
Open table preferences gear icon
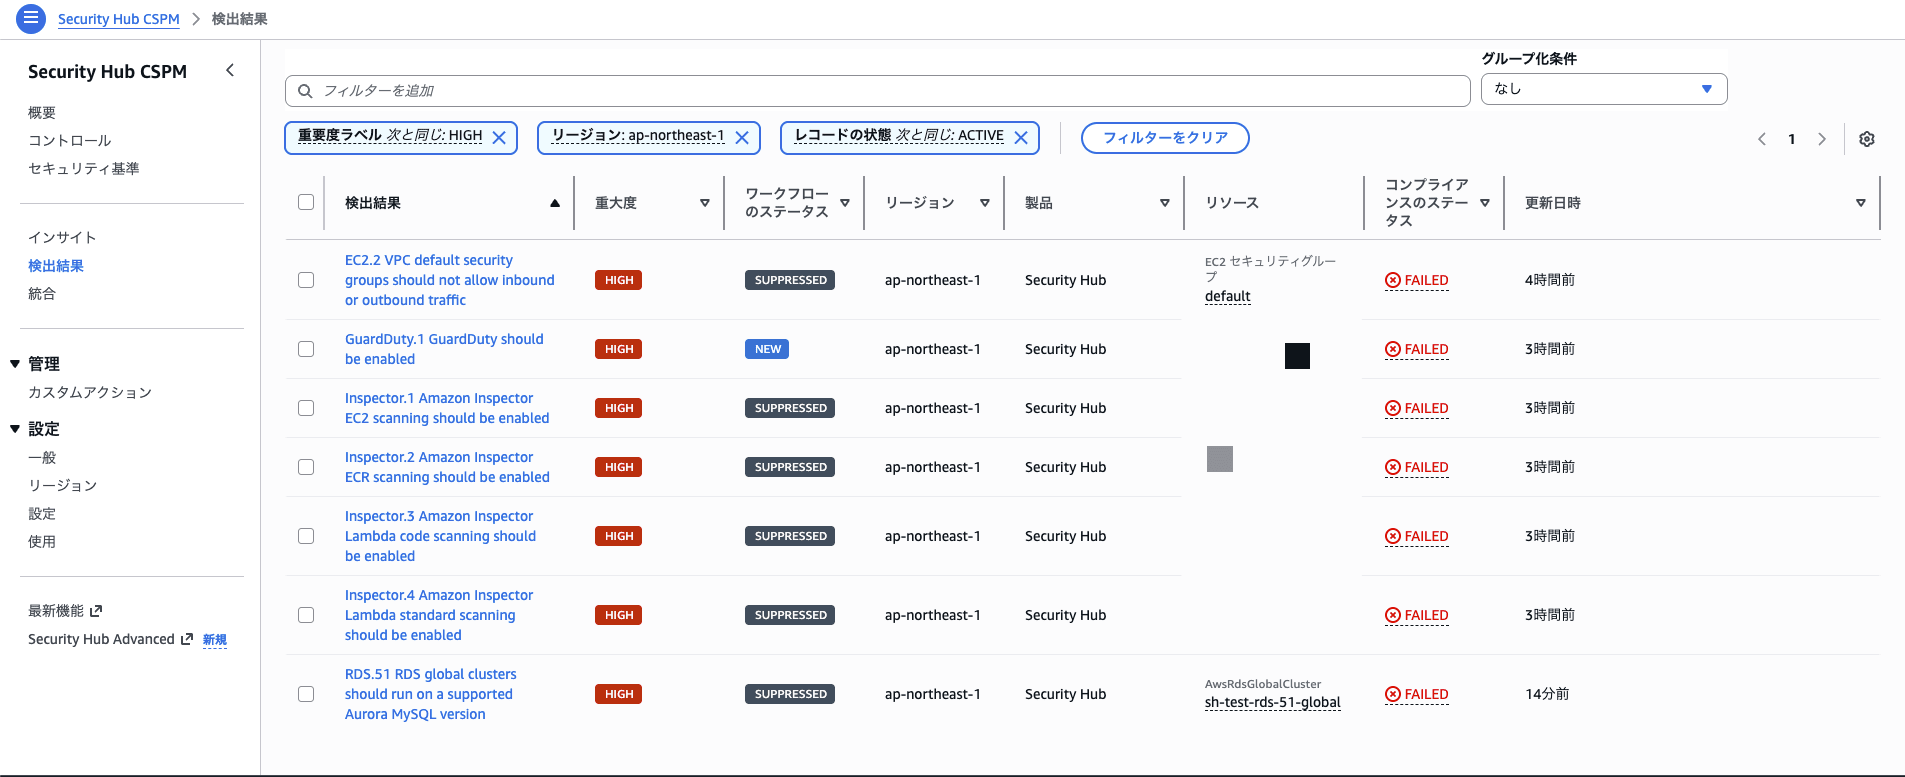(x=1867, y=139)
